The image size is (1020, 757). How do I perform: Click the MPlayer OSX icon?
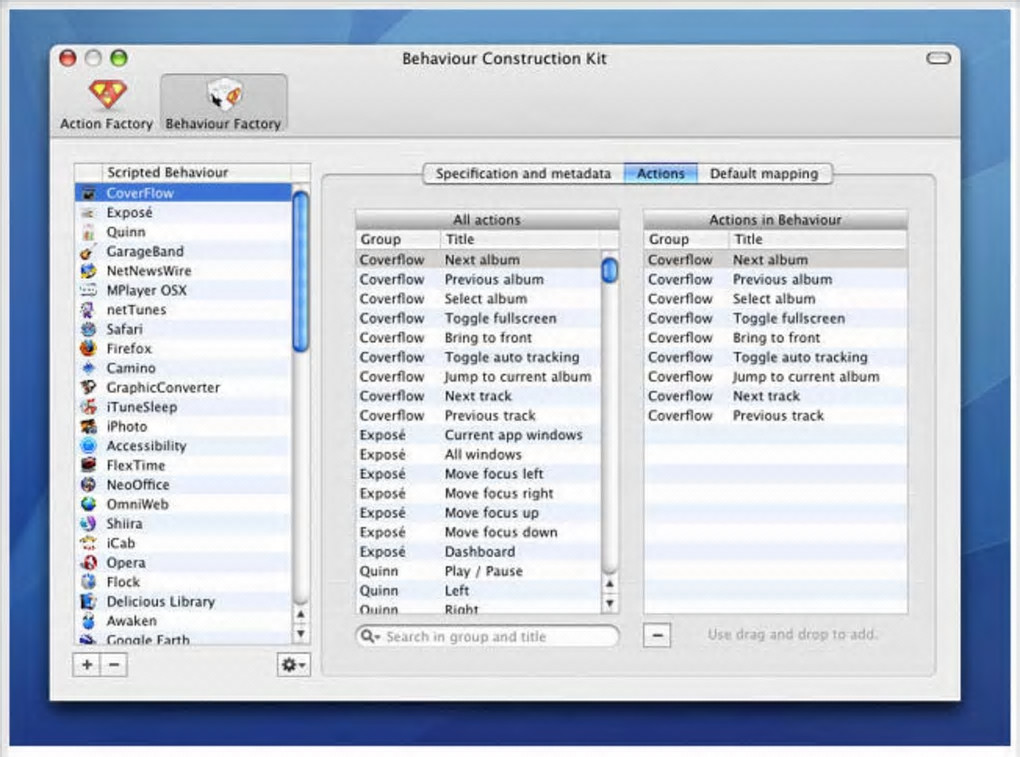pyautogui.click(x=89, y=290)
